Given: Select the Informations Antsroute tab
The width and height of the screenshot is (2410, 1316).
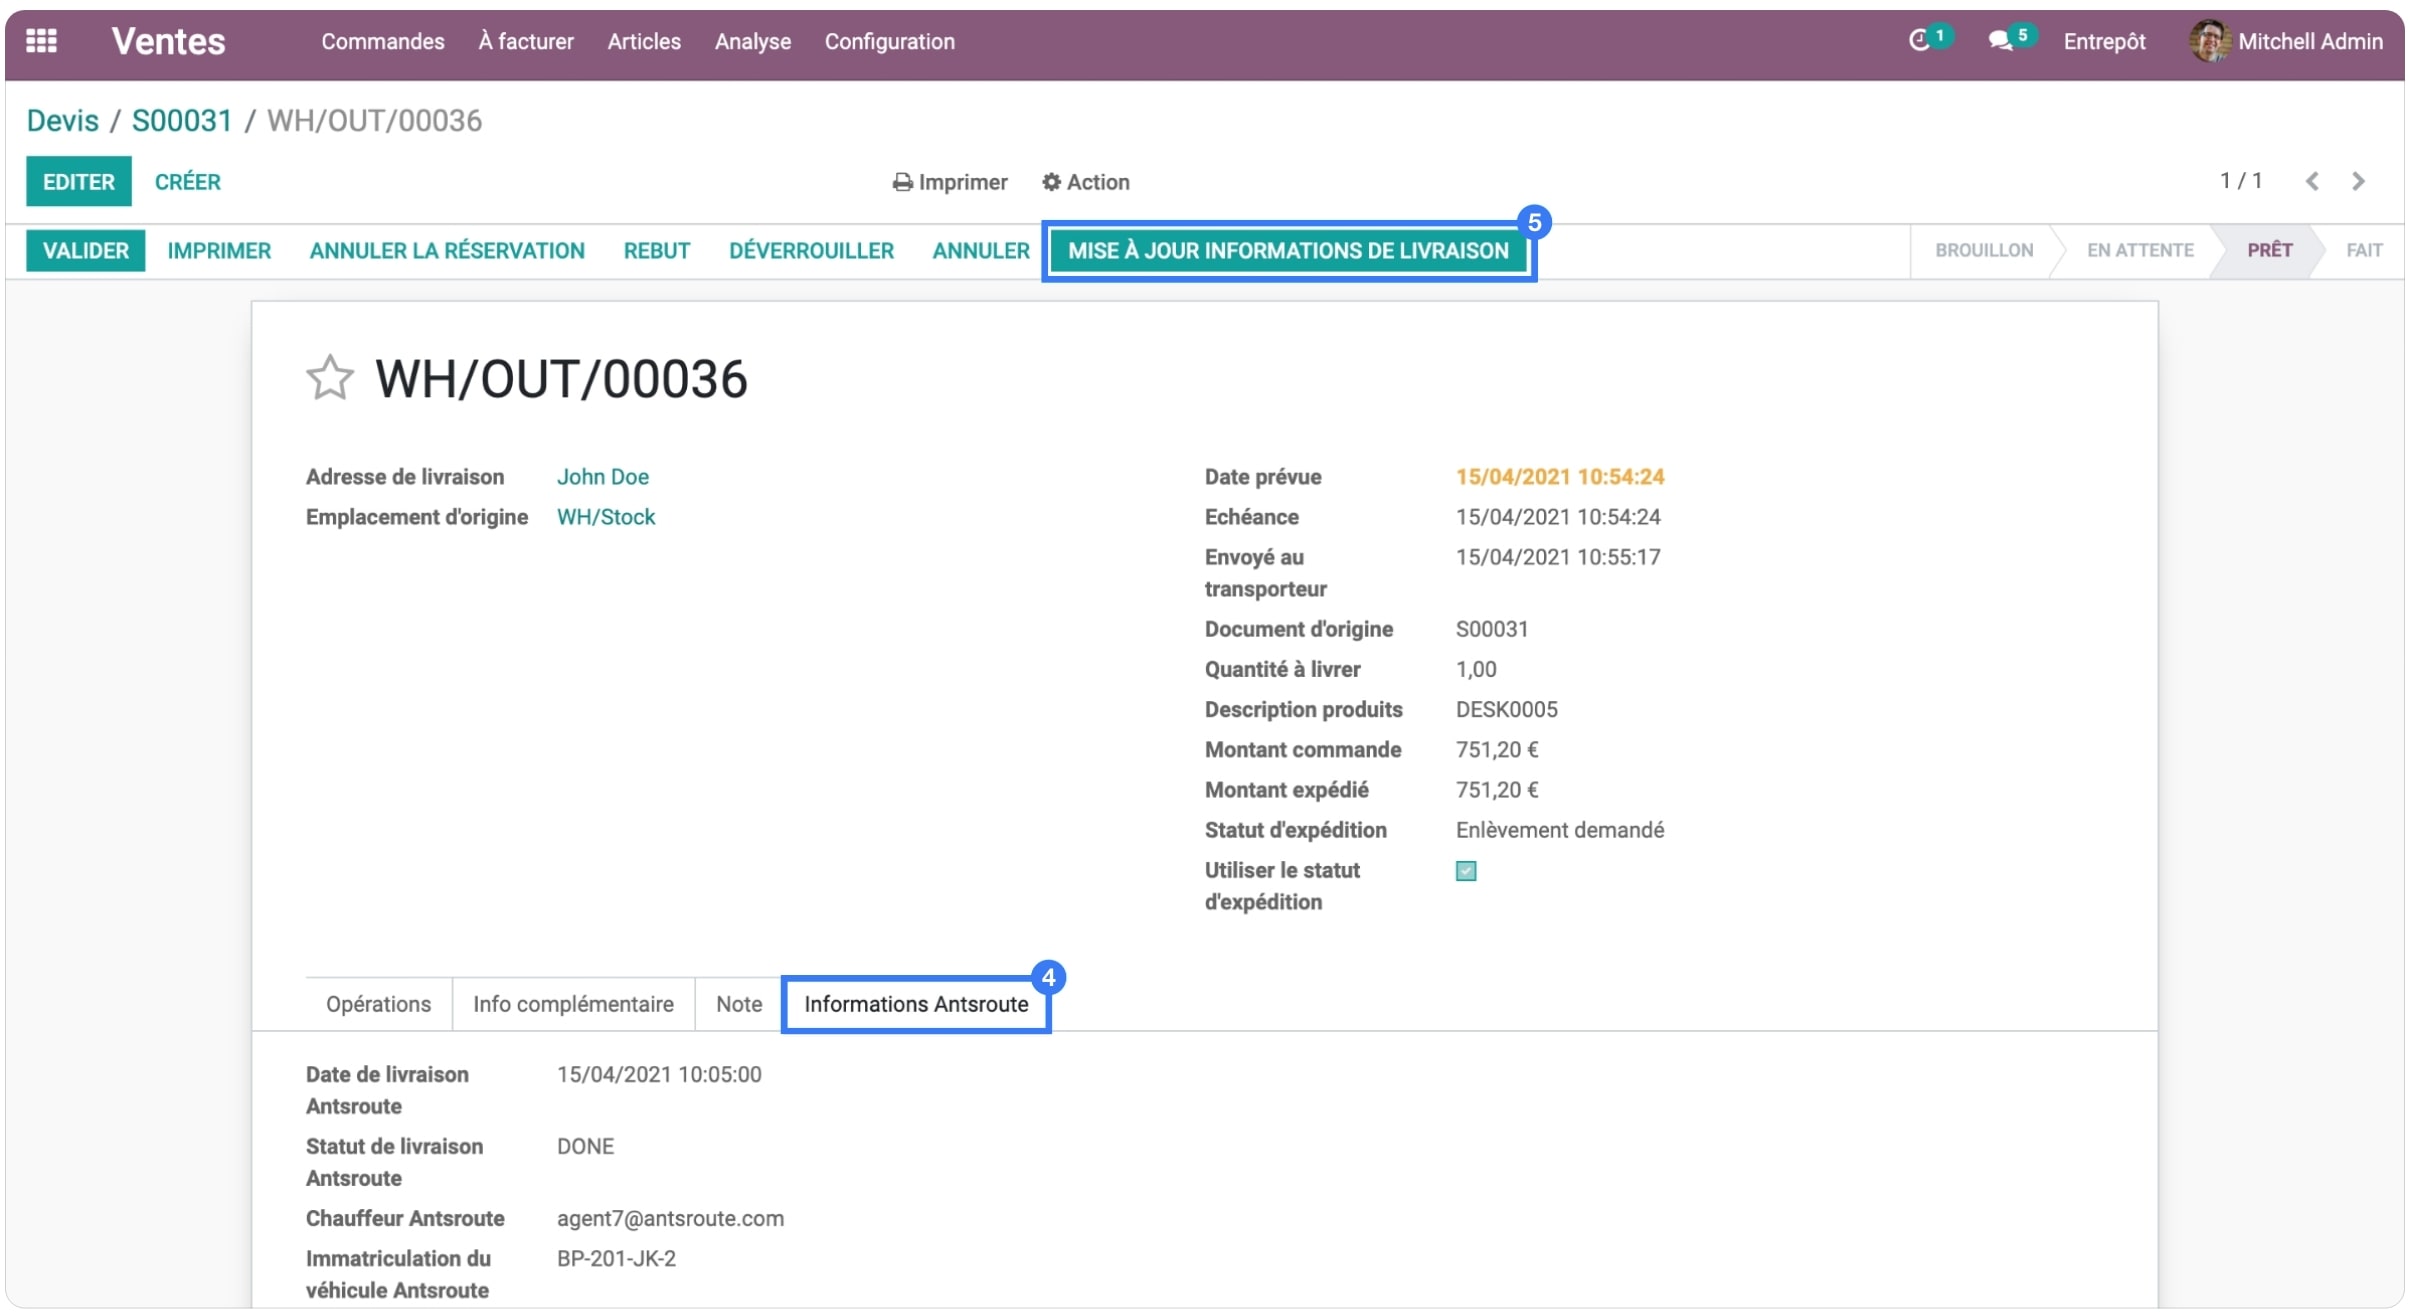Looking at the screenshot, I should click(x=916, y=1004).
